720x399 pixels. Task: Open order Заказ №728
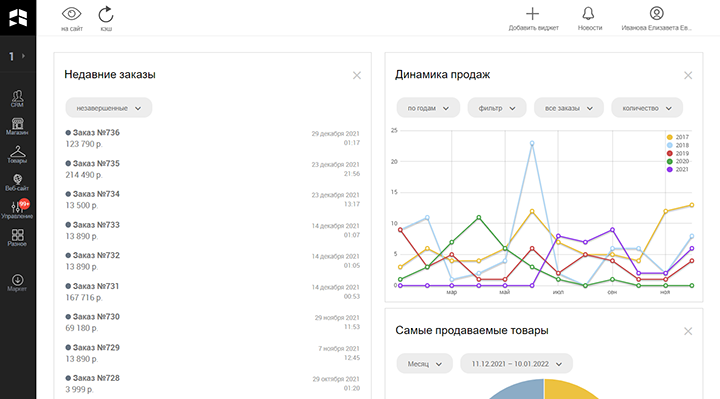96,378
